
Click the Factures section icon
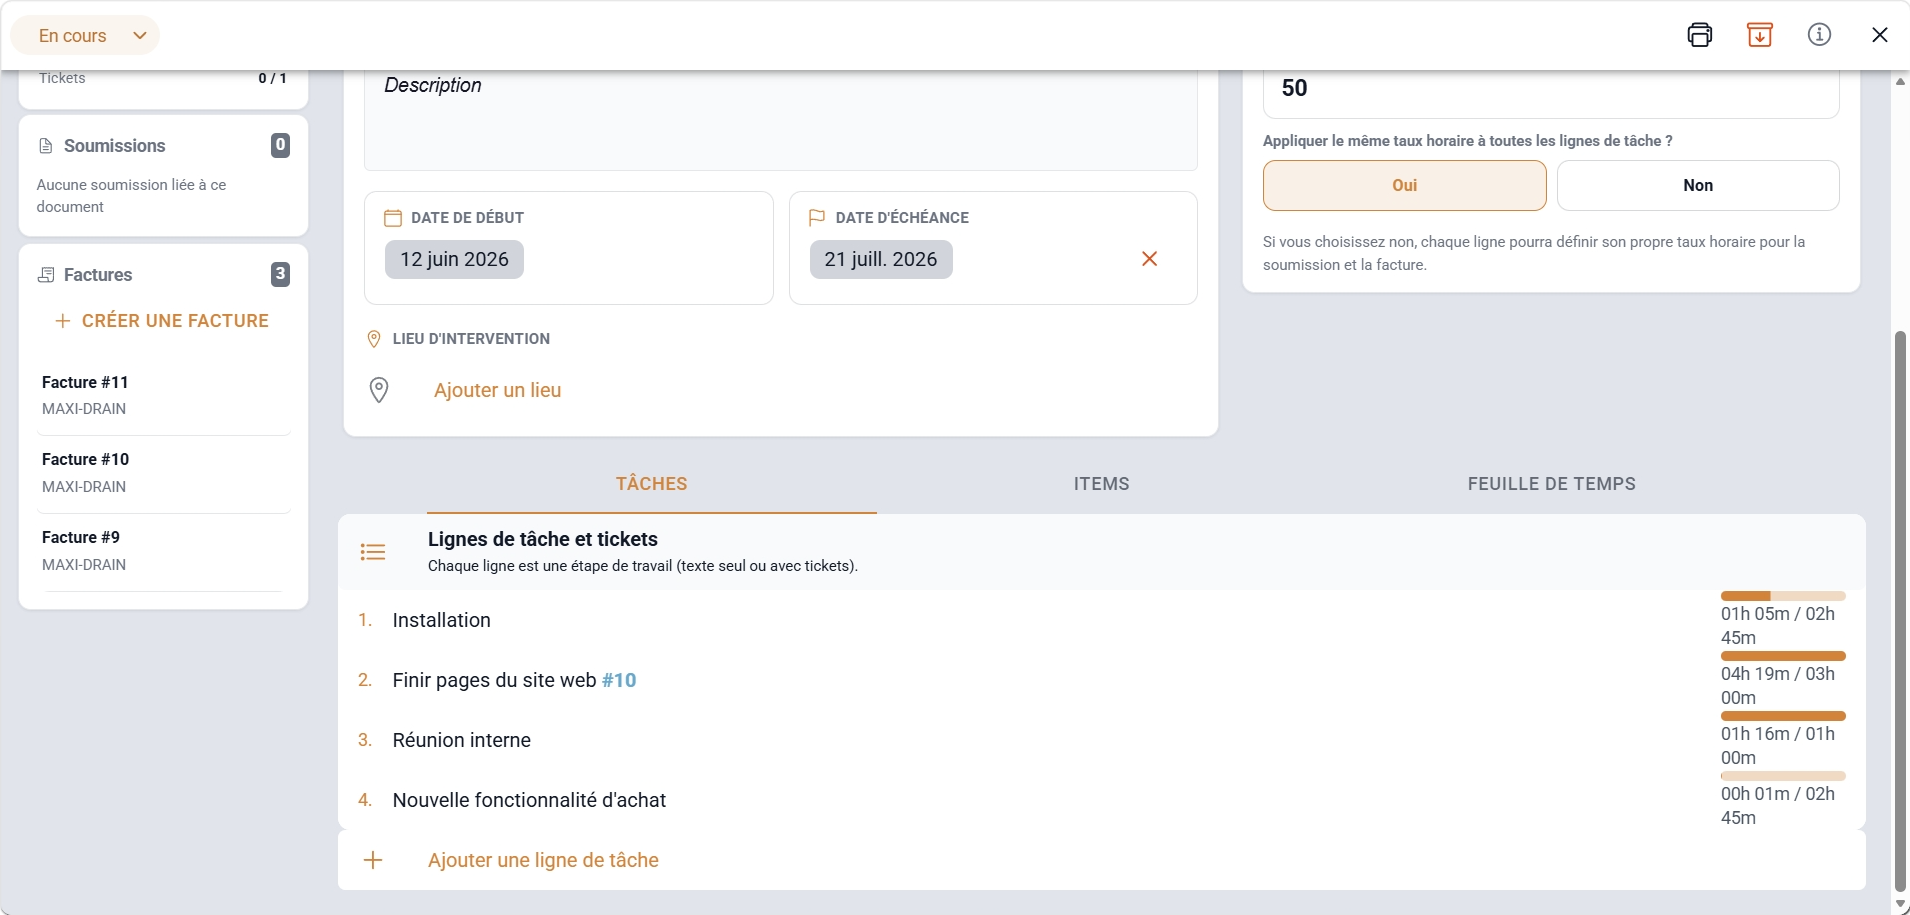point(46,275)
